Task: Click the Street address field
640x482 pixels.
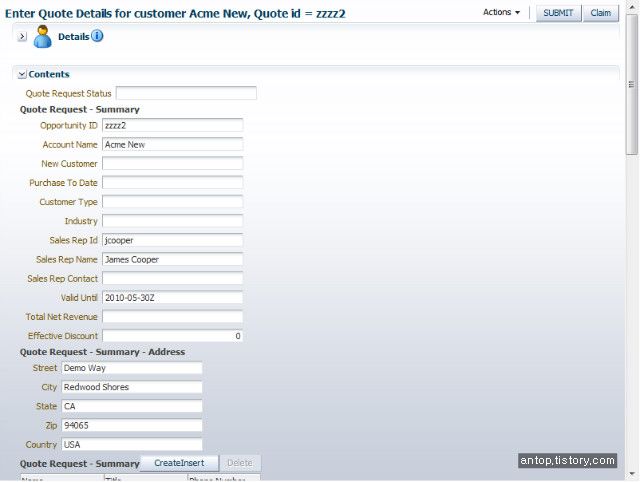Action: click(132, 368)
